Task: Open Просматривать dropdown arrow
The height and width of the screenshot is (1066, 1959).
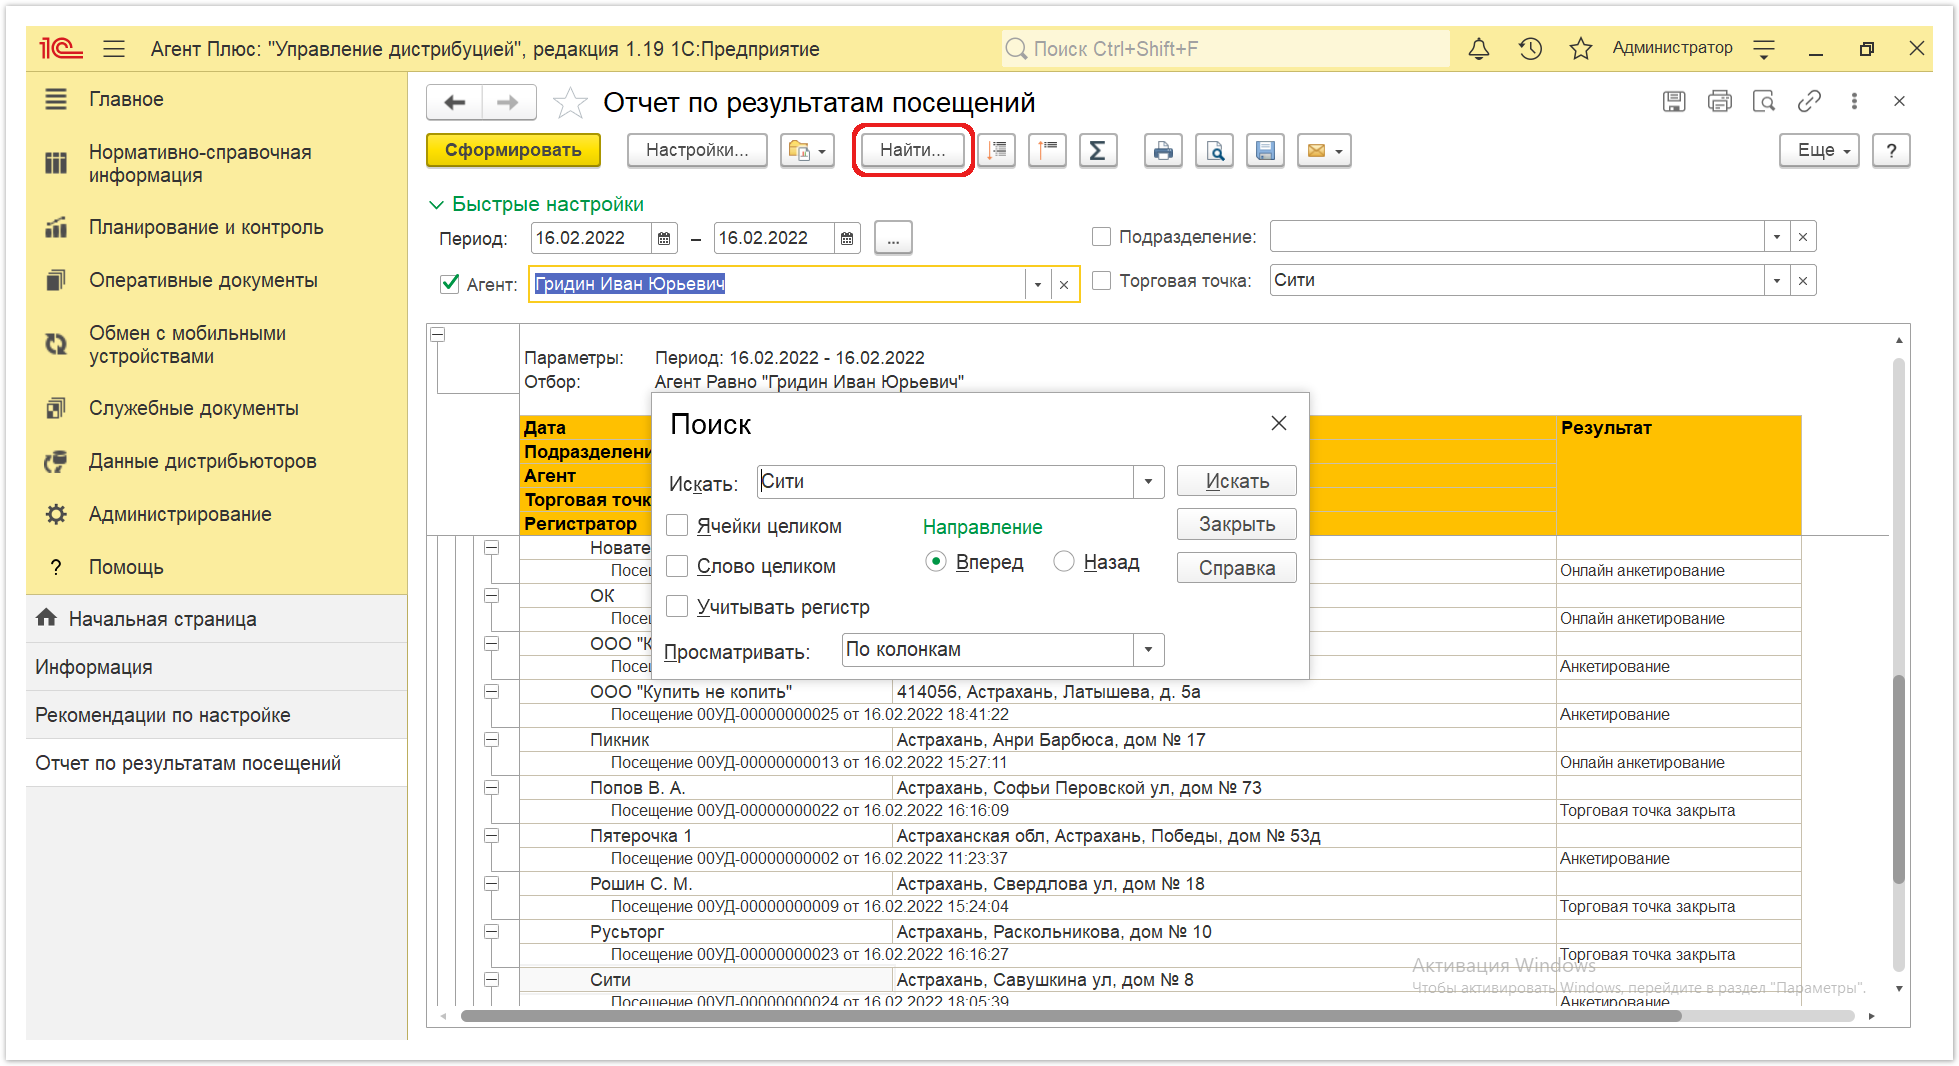Action: click(x=1148, y=650)
